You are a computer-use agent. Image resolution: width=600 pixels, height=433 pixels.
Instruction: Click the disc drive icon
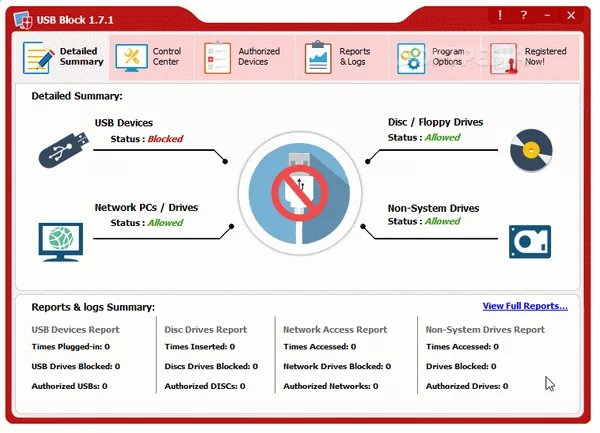pyautogui.click(x=531, y=150)
